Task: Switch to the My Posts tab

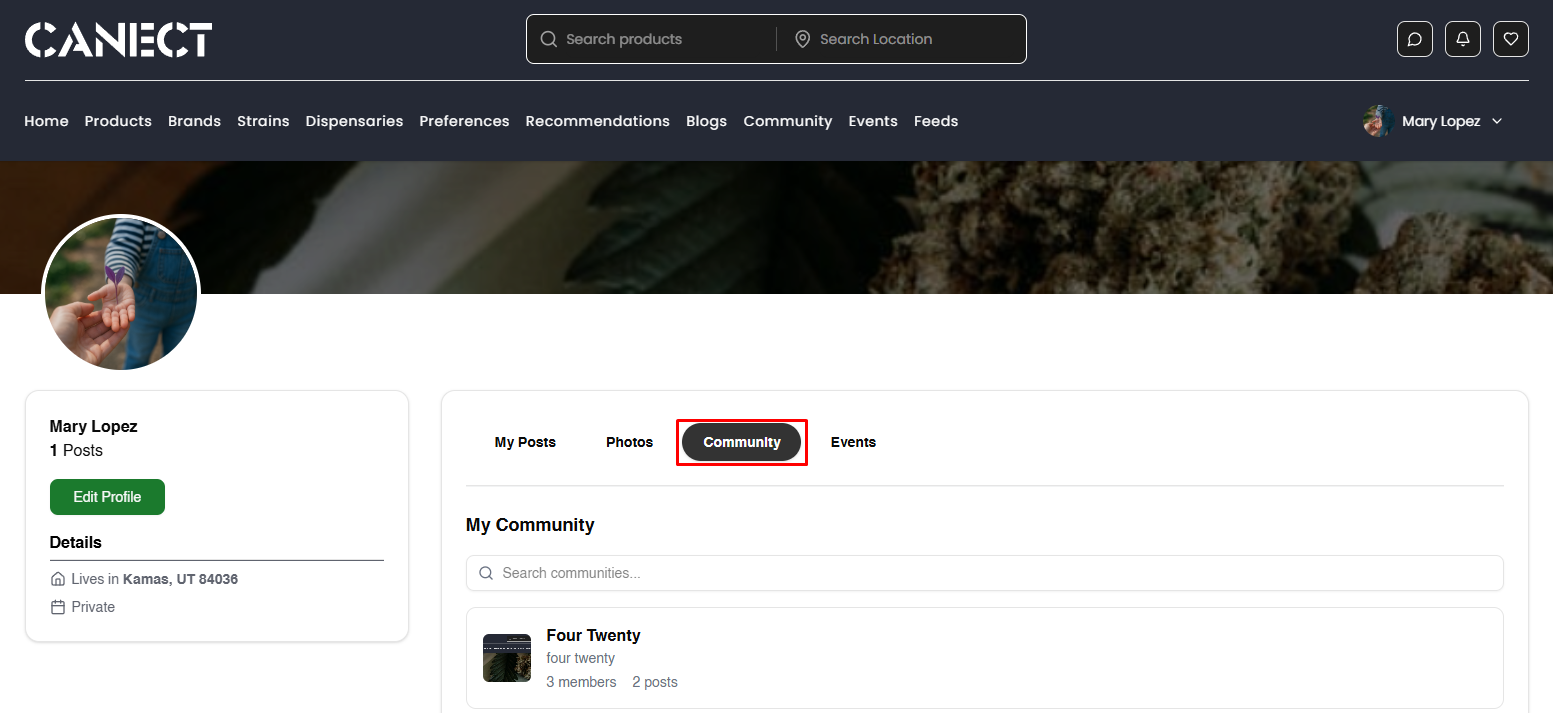Action: (525, 442)
